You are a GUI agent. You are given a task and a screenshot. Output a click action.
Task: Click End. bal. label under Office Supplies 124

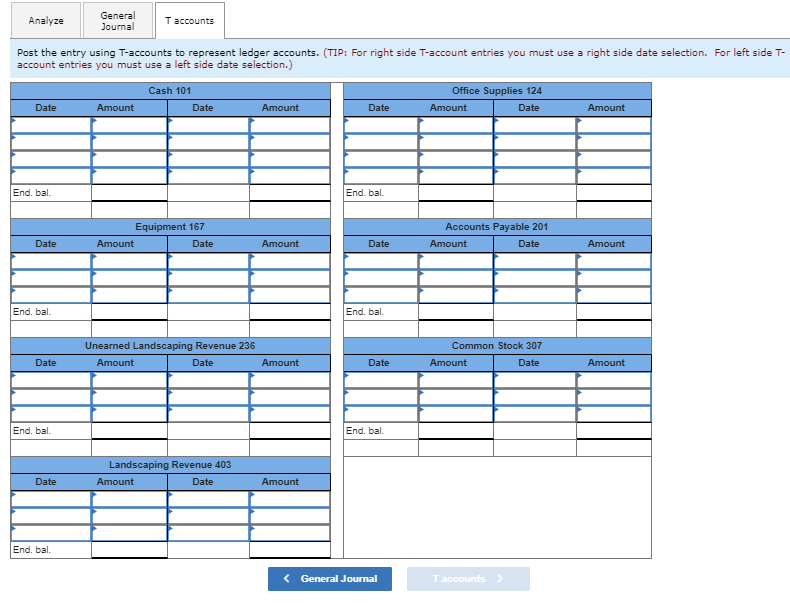(x=365, y=193)
